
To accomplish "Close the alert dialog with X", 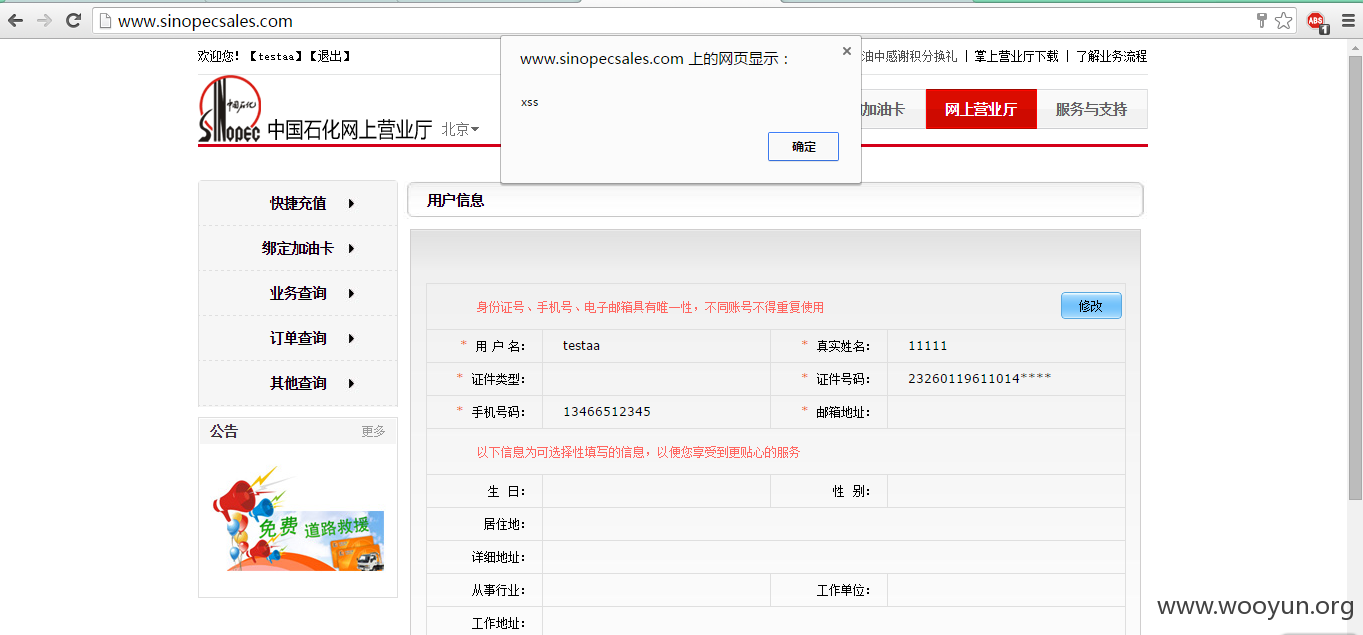I will (x=847, y=51).
